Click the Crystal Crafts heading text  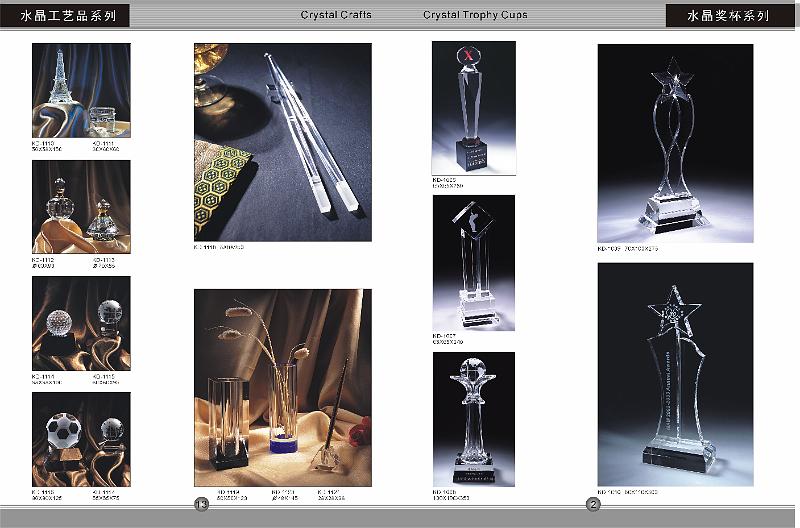click(x=337, y=15)
